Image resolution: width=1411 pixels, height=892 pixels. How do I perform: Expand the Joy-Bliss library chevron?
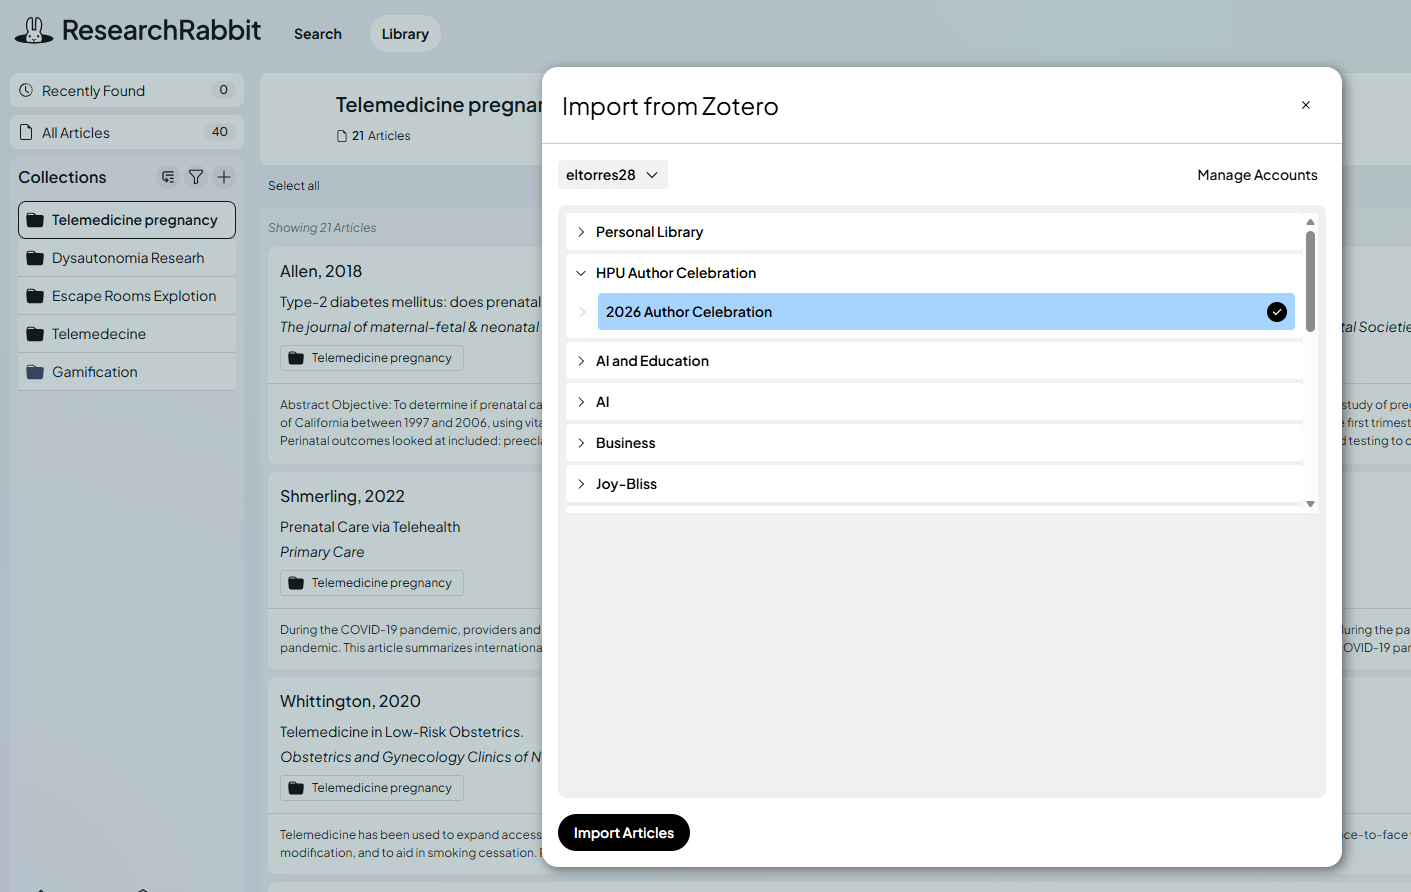581,484
